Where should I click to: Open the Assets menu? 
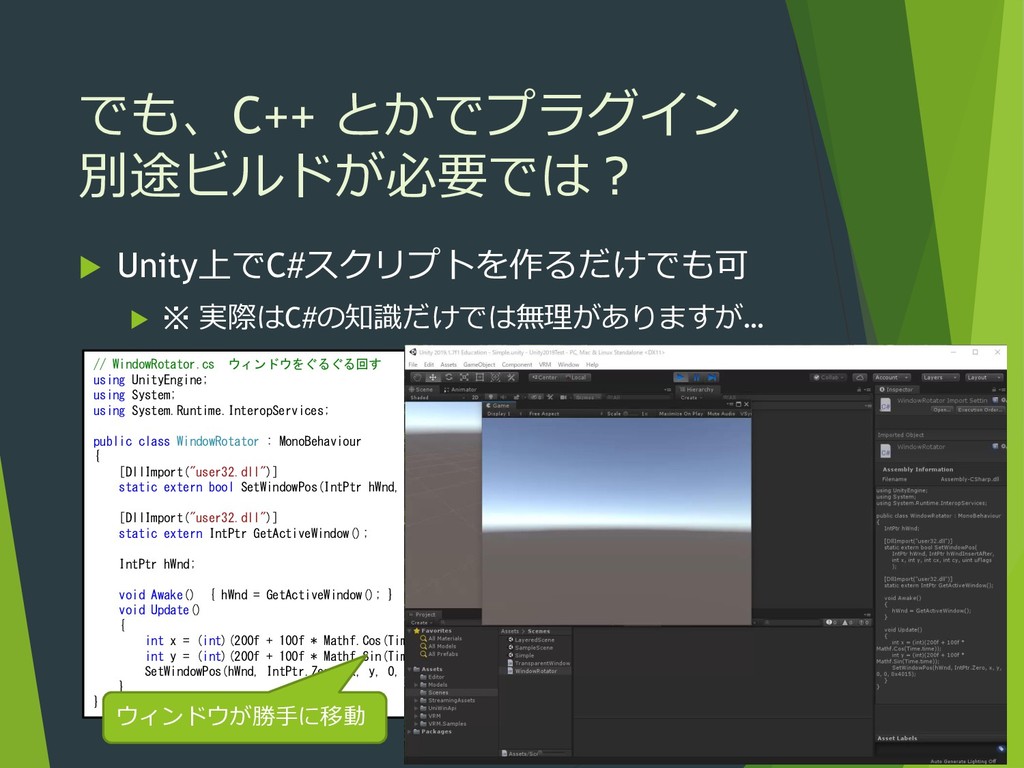coord(449,364)
